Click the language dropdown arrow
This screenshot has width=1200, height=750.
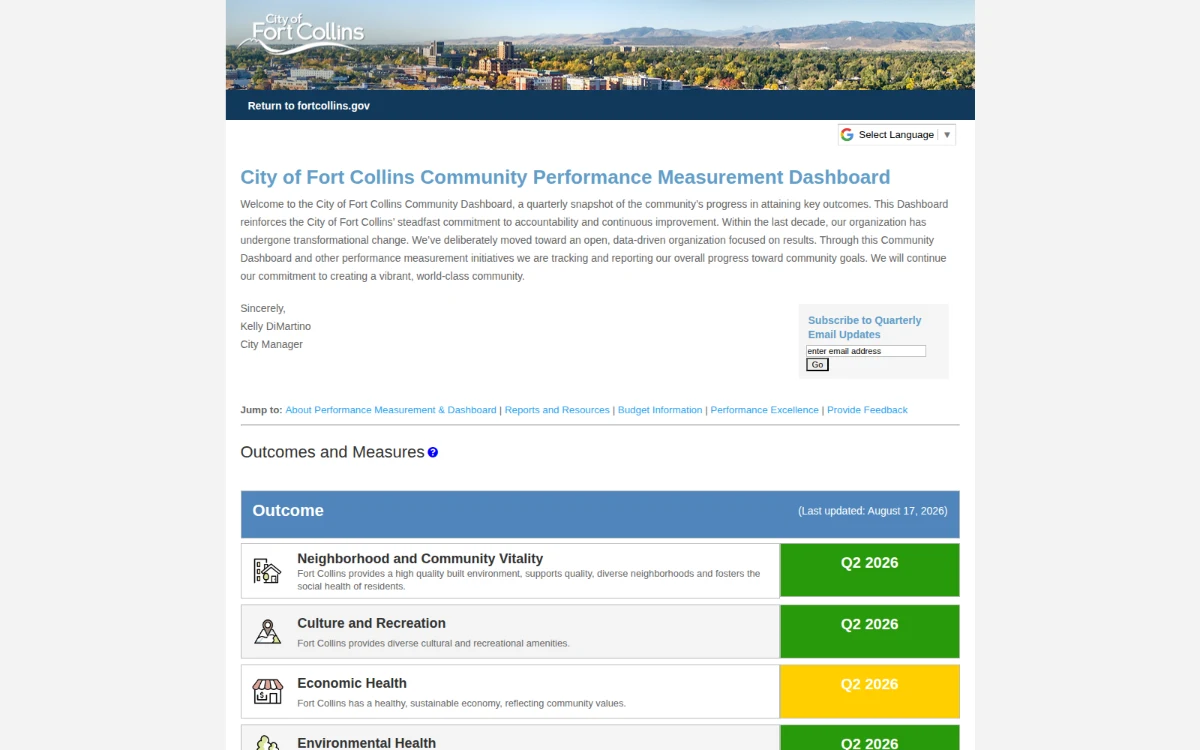tap(947, 135)
